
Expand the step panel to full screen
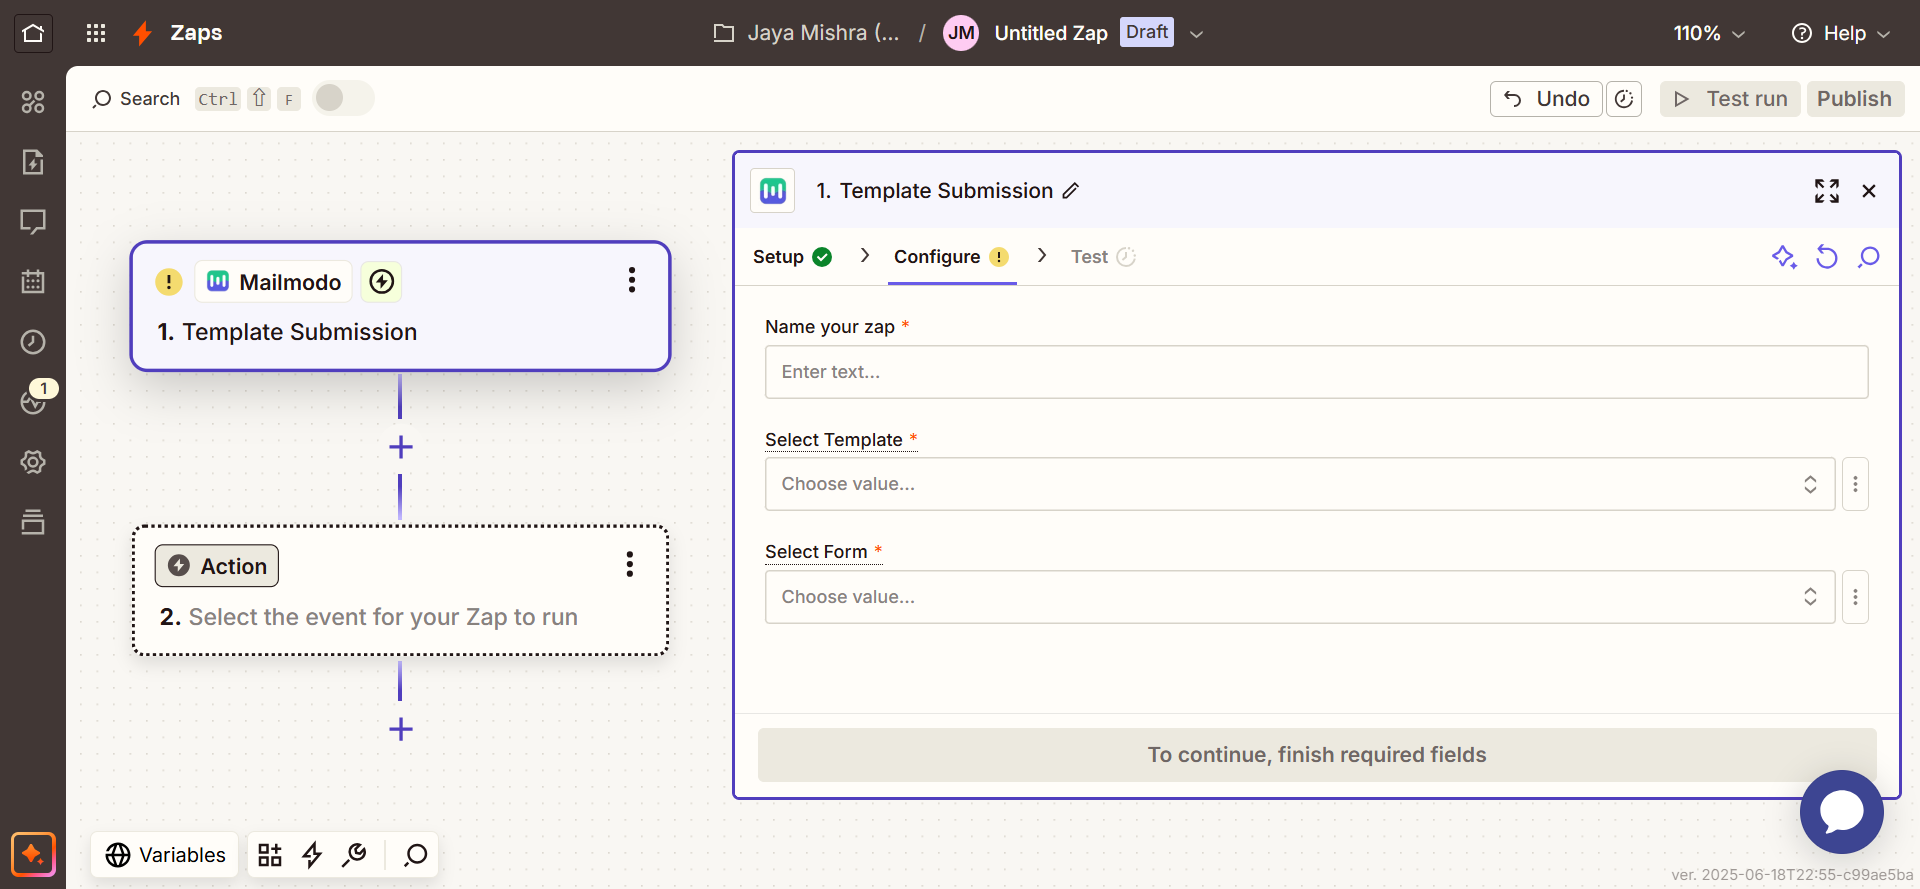point(1827,191)
